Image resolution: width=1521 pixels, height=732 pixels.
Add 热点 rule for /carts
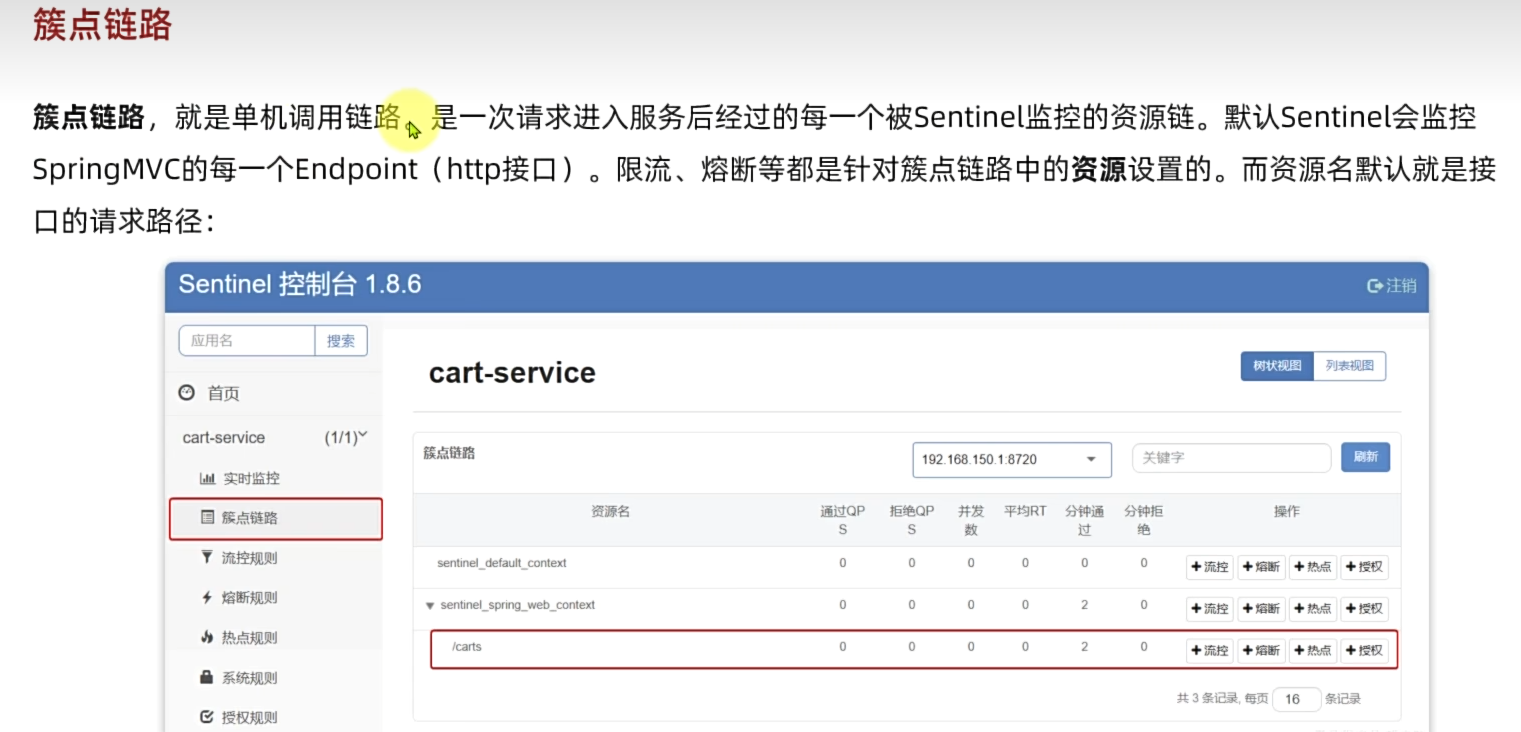1312,650
